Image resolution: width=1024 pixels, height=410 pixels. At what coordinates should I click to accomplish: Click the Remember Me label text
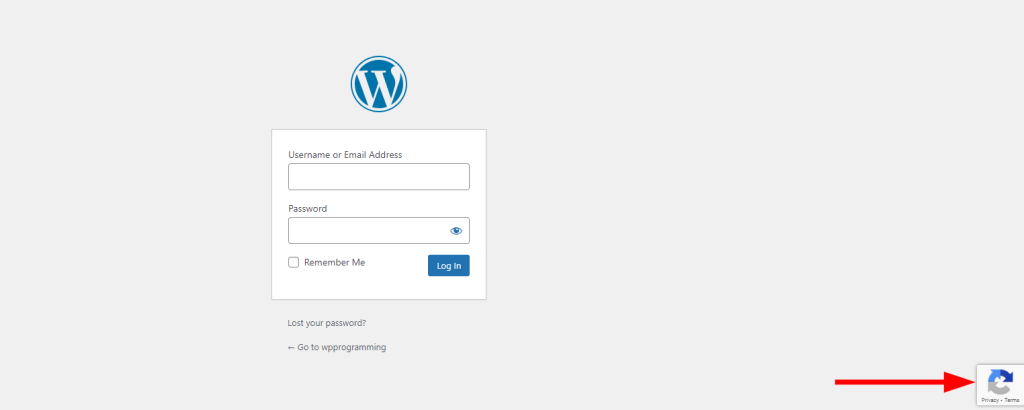coord(334,262)
